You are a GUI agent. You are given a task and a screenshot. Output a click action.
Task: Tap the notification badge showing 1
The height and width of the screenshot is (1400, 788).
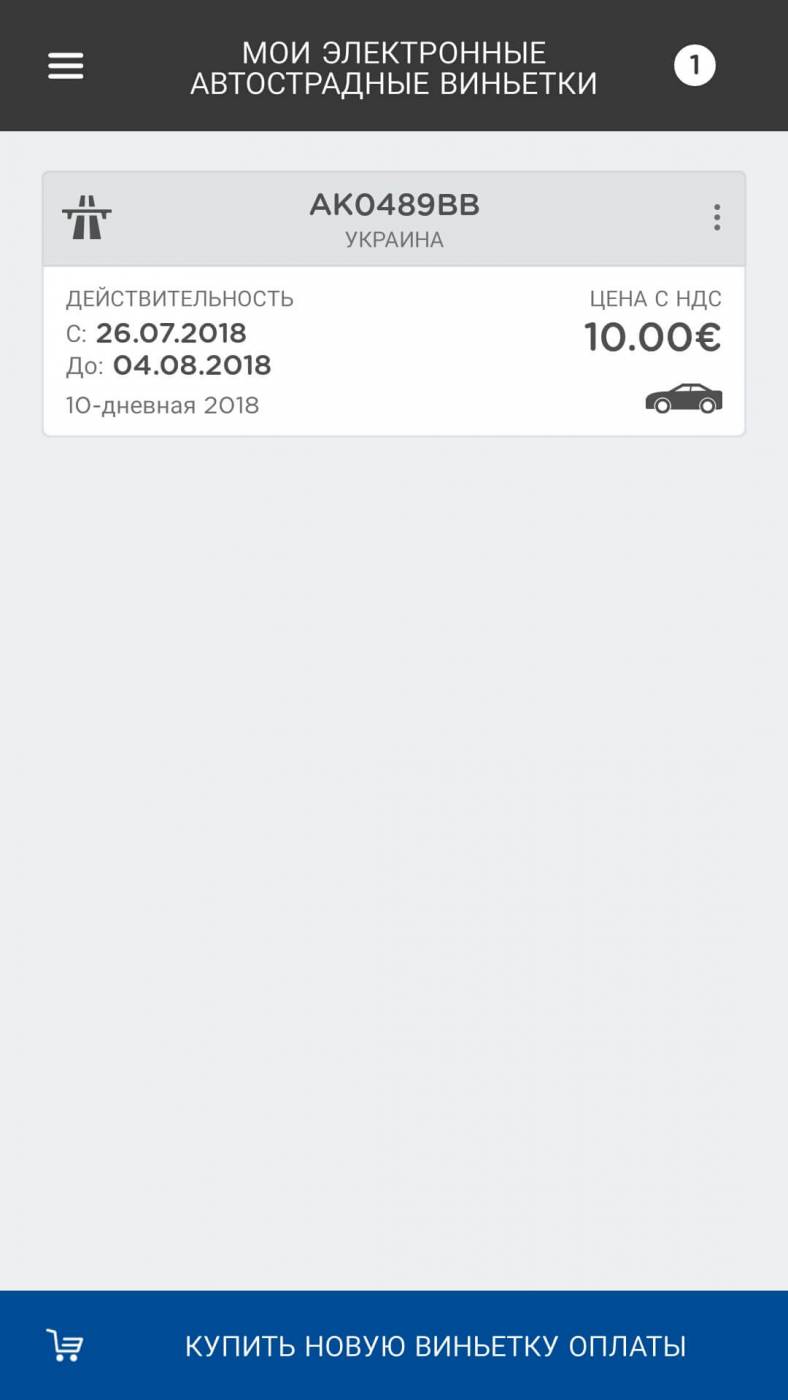694,67
